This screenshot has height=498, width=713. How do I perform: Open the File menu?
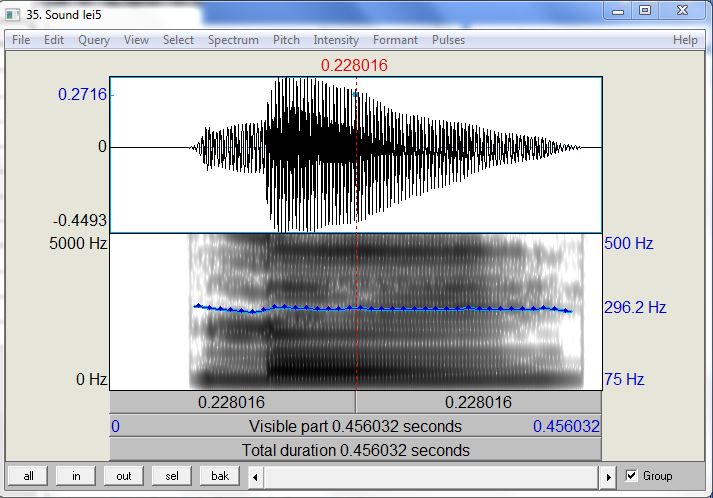tap(21, 40)
